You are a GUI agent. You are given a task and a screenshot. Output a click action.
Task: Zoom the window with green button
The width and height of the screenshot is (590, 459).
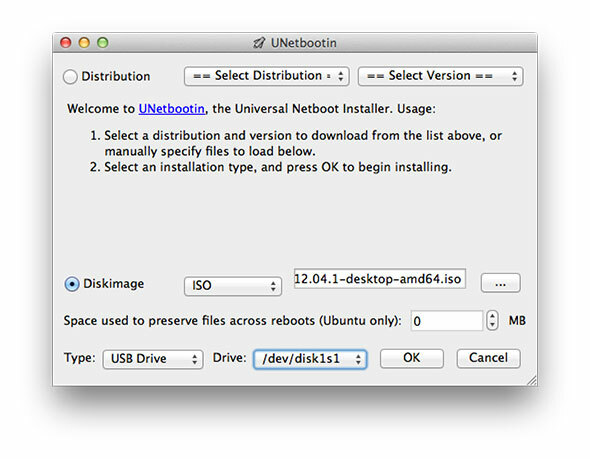103,43
